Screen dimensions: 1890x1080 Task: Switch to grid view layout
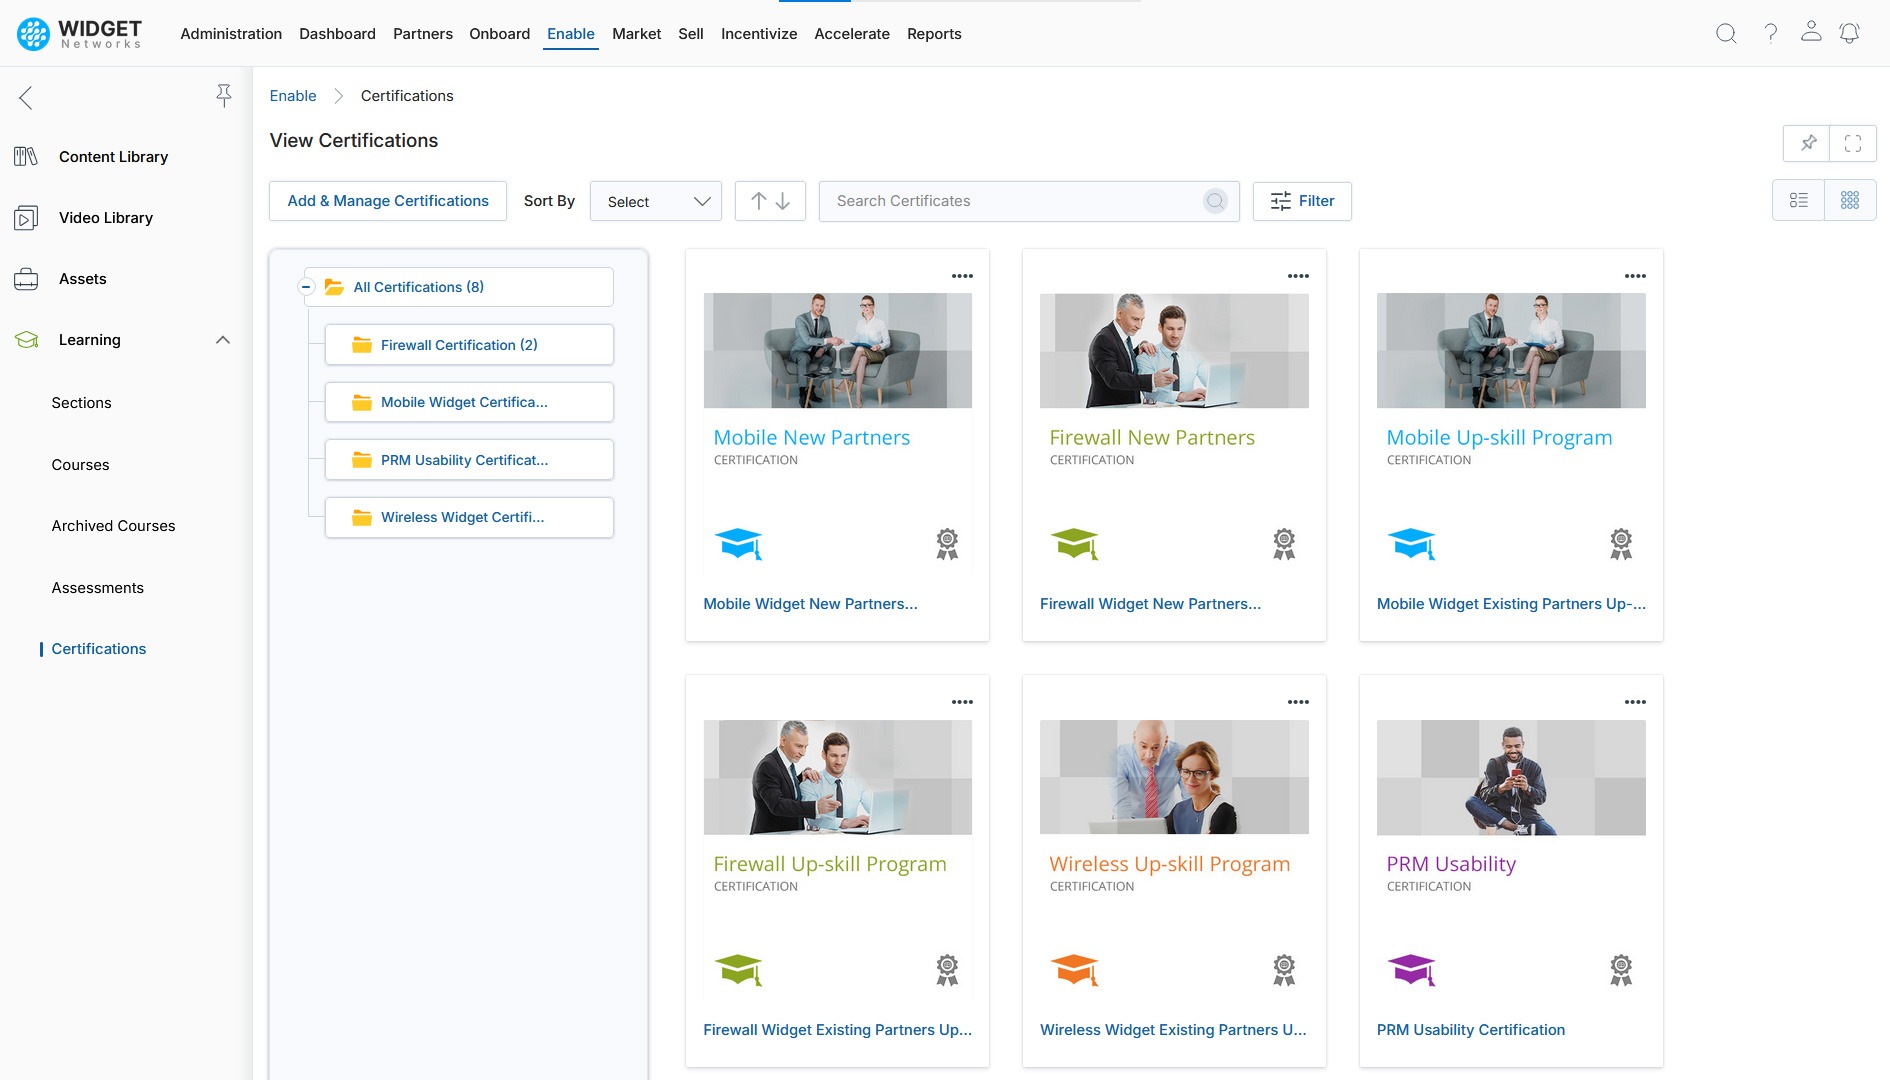pyautogui.click(x=1849, y=200)
